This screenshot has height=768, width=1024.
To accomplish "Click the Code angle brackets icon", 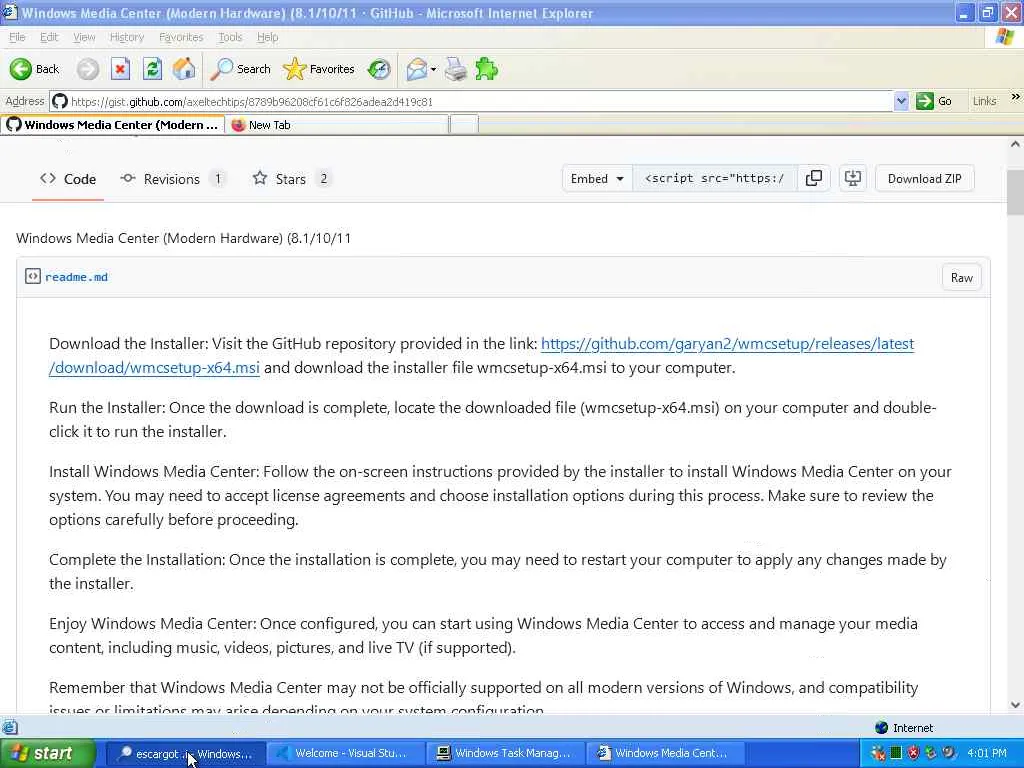I will point(48,178).
